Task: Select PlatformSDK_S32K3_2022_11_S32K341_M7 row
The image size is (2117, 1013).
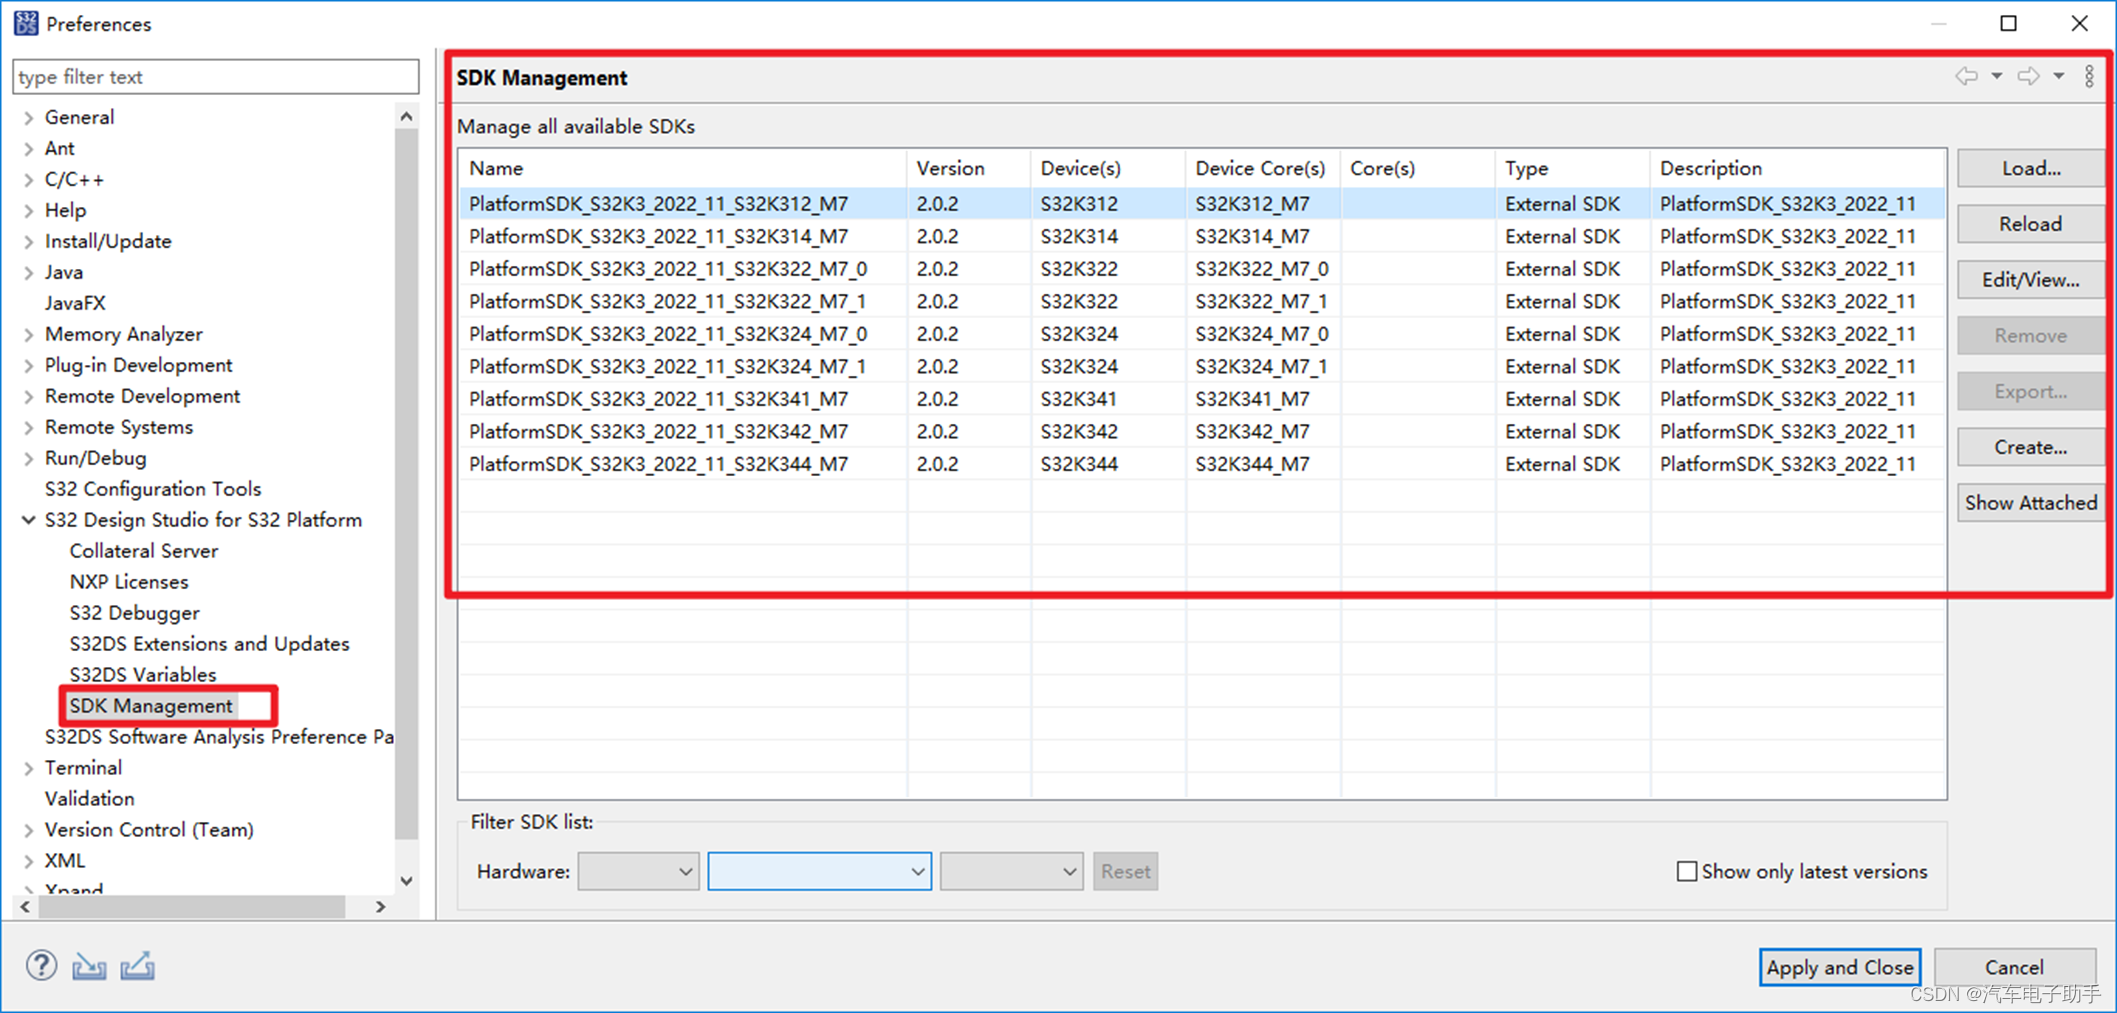Action: click(x=1203, y=399)
